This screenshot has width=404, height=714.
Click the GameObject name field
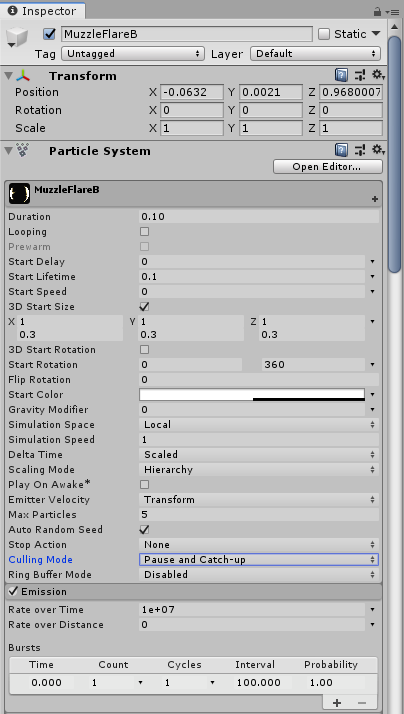point(187,34)
